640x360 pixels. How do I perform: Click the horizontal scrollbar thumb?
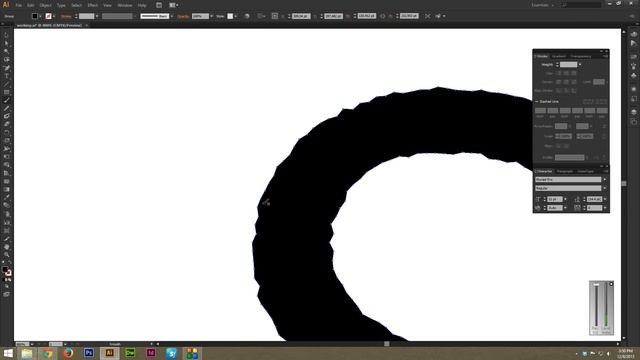point(387,344)
